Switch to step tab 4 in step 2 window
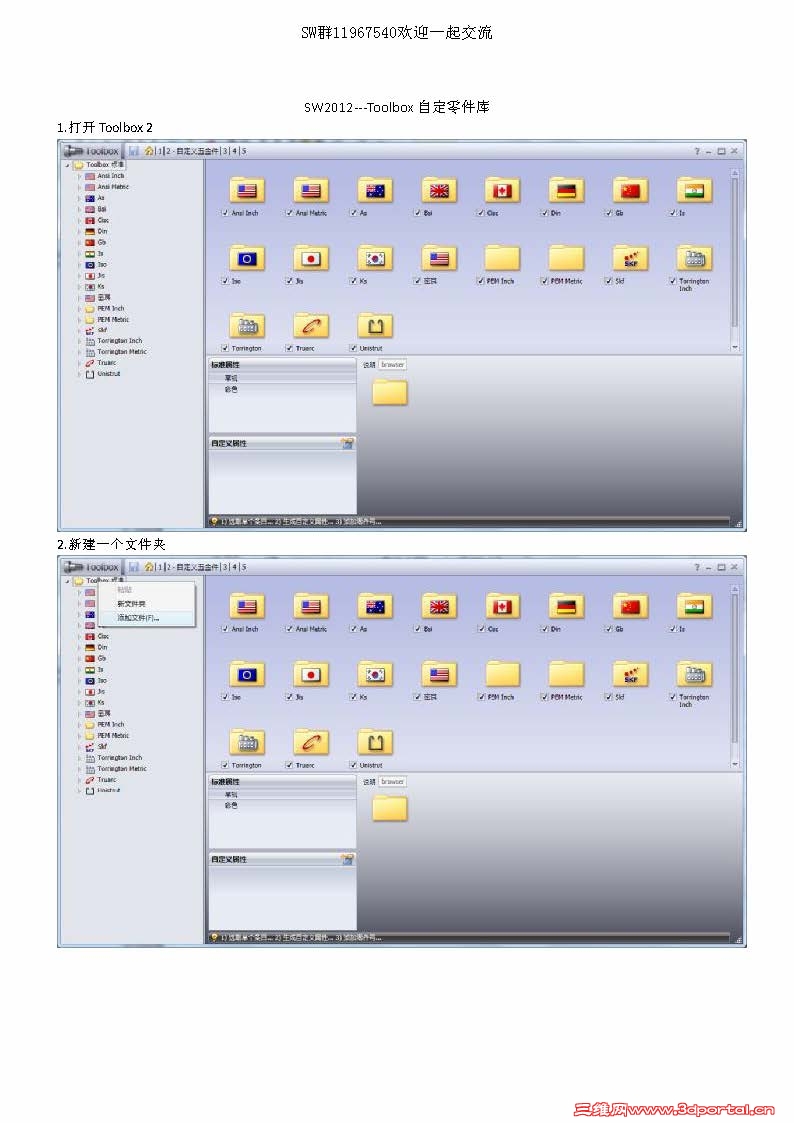This screenshot has width=794, height=1123. [234, 567]
